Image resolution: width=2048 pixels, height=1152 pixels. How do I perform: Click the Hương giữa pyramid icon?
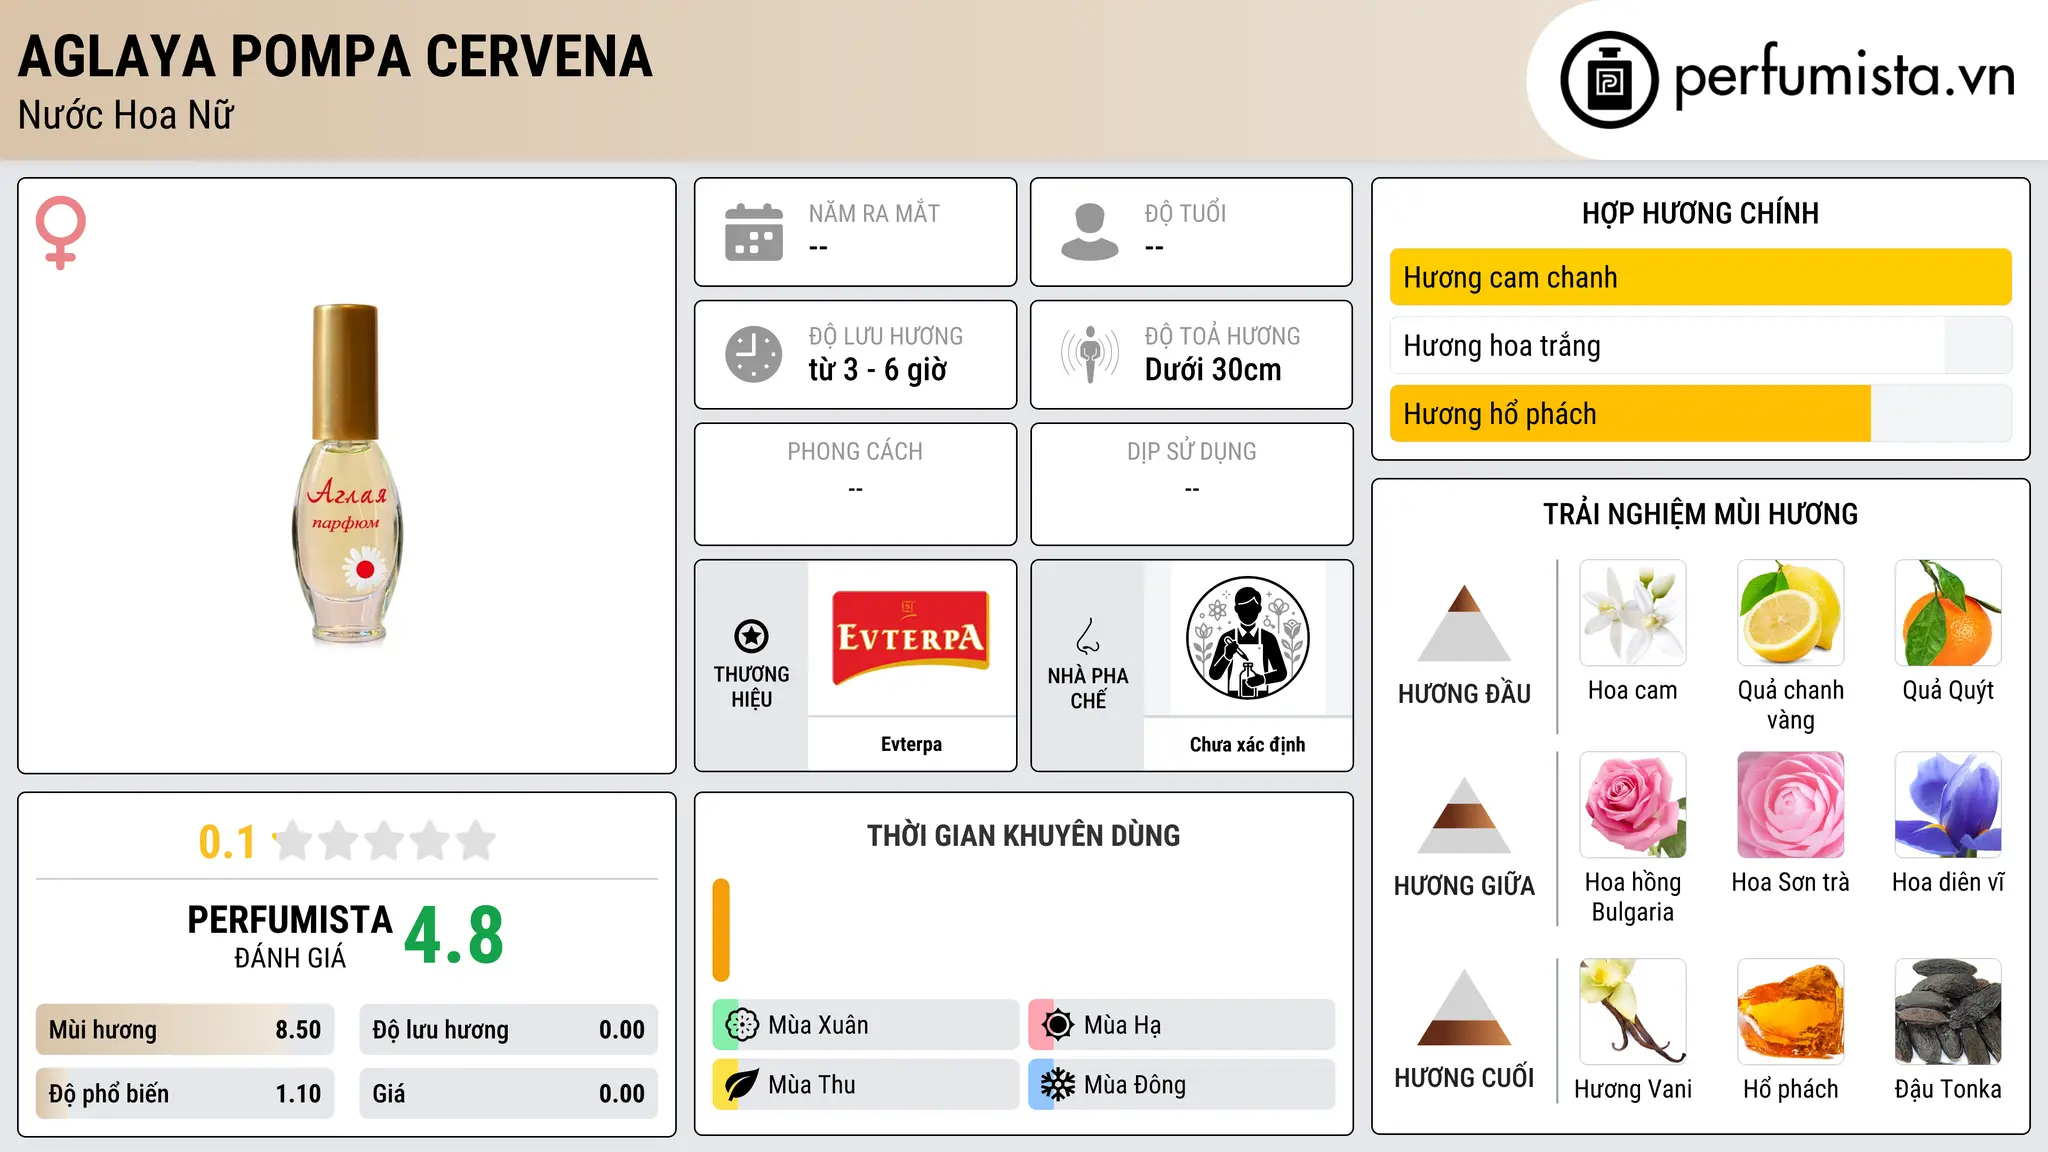click(x=1464, y=815)
